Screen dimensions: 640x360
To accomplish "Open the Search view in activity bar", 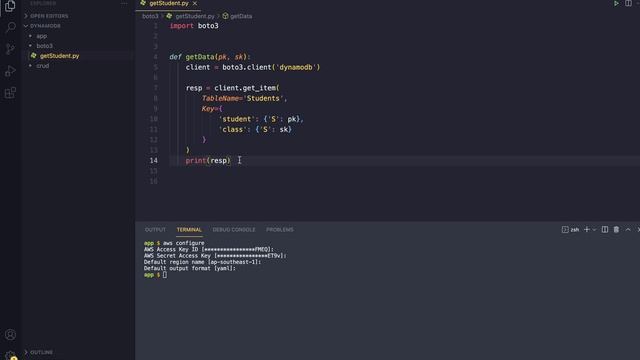I will click(x=10, y=27).
